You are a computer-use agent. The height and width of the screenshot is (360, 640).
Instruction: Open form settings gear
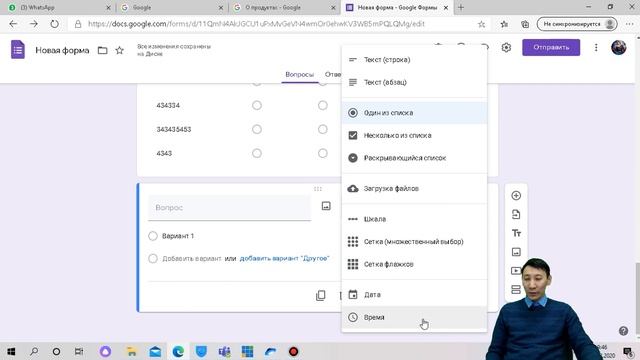506,48
